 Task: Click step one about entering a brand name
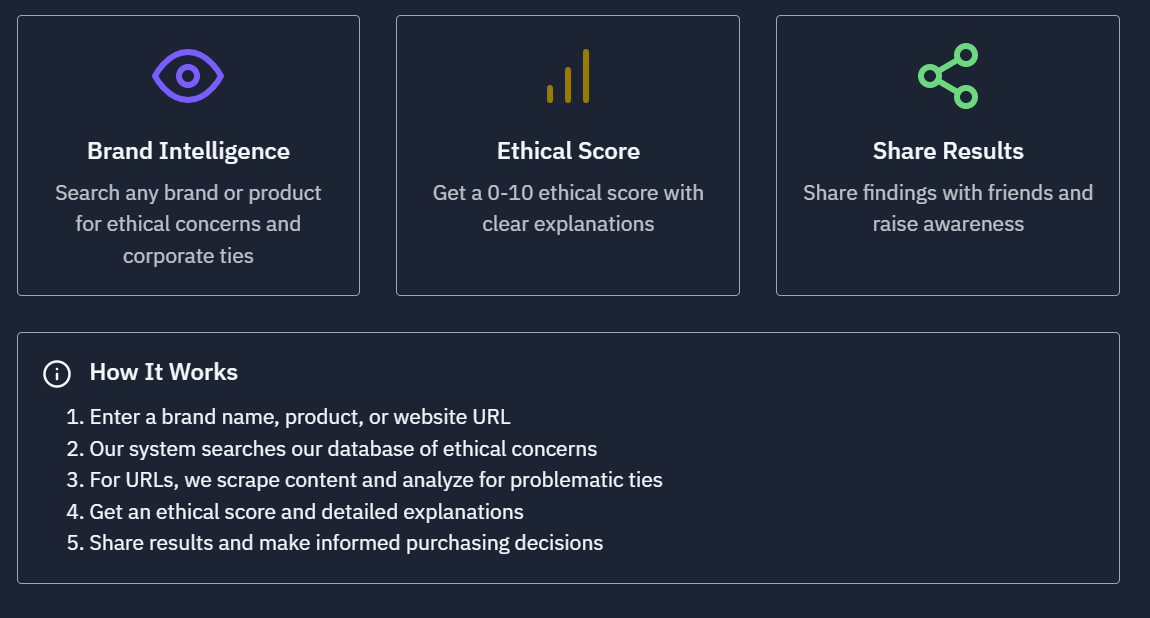[x=288, y=417]
